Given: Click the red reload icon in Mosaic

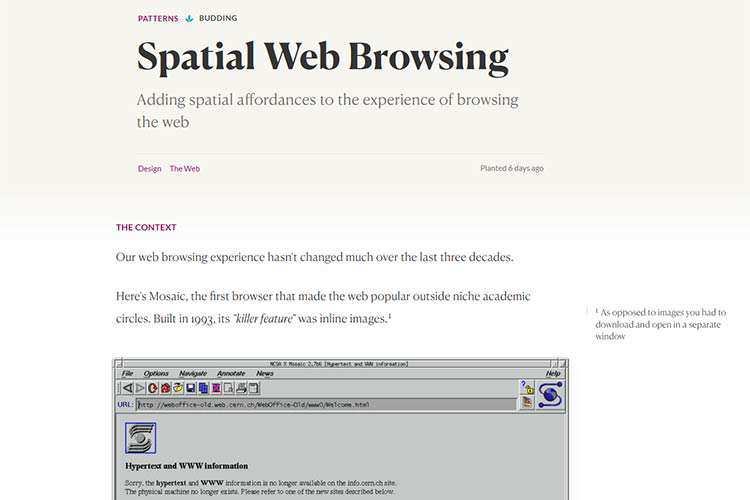Looking at the screenshot, I should 153,387.
